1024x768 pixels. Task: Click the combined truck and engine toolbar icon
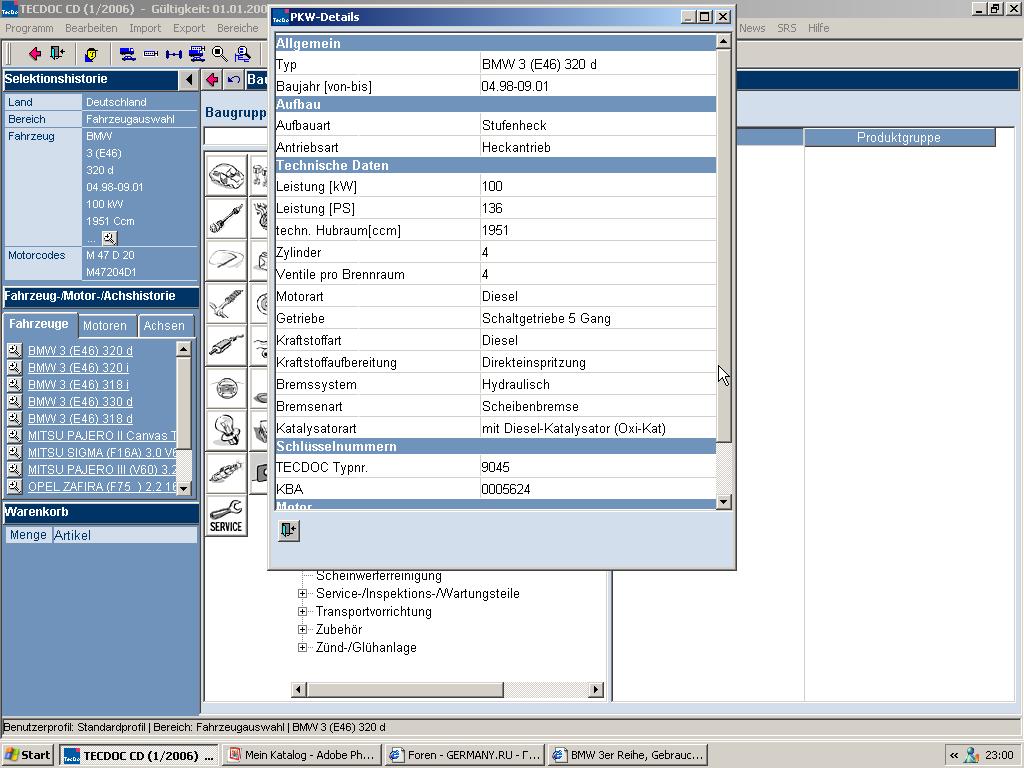[x=197, y=54]
